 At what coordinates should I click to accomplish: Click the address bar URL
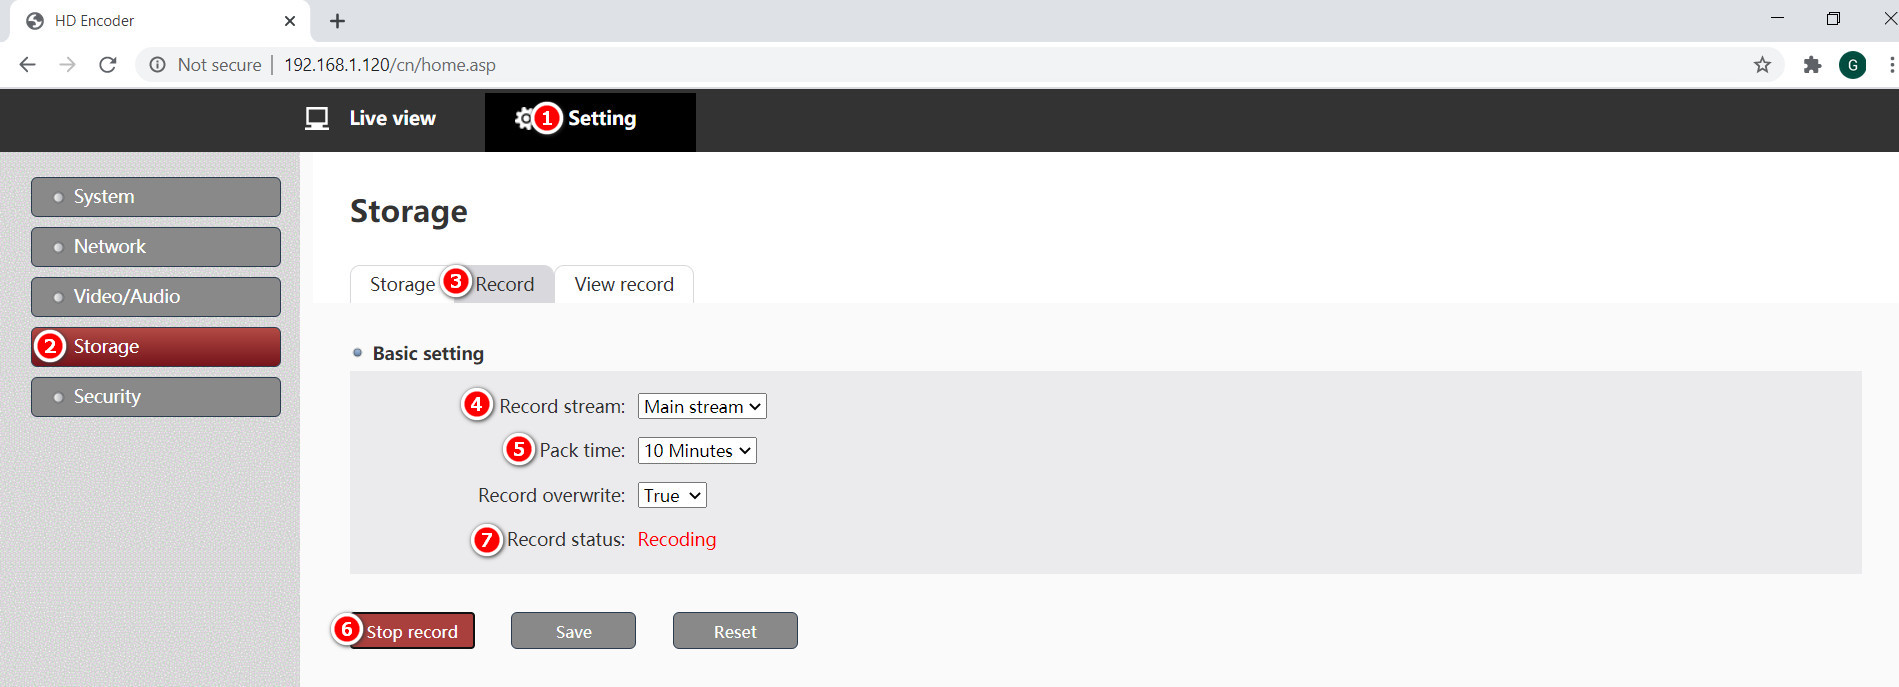(x=390, y=65)
